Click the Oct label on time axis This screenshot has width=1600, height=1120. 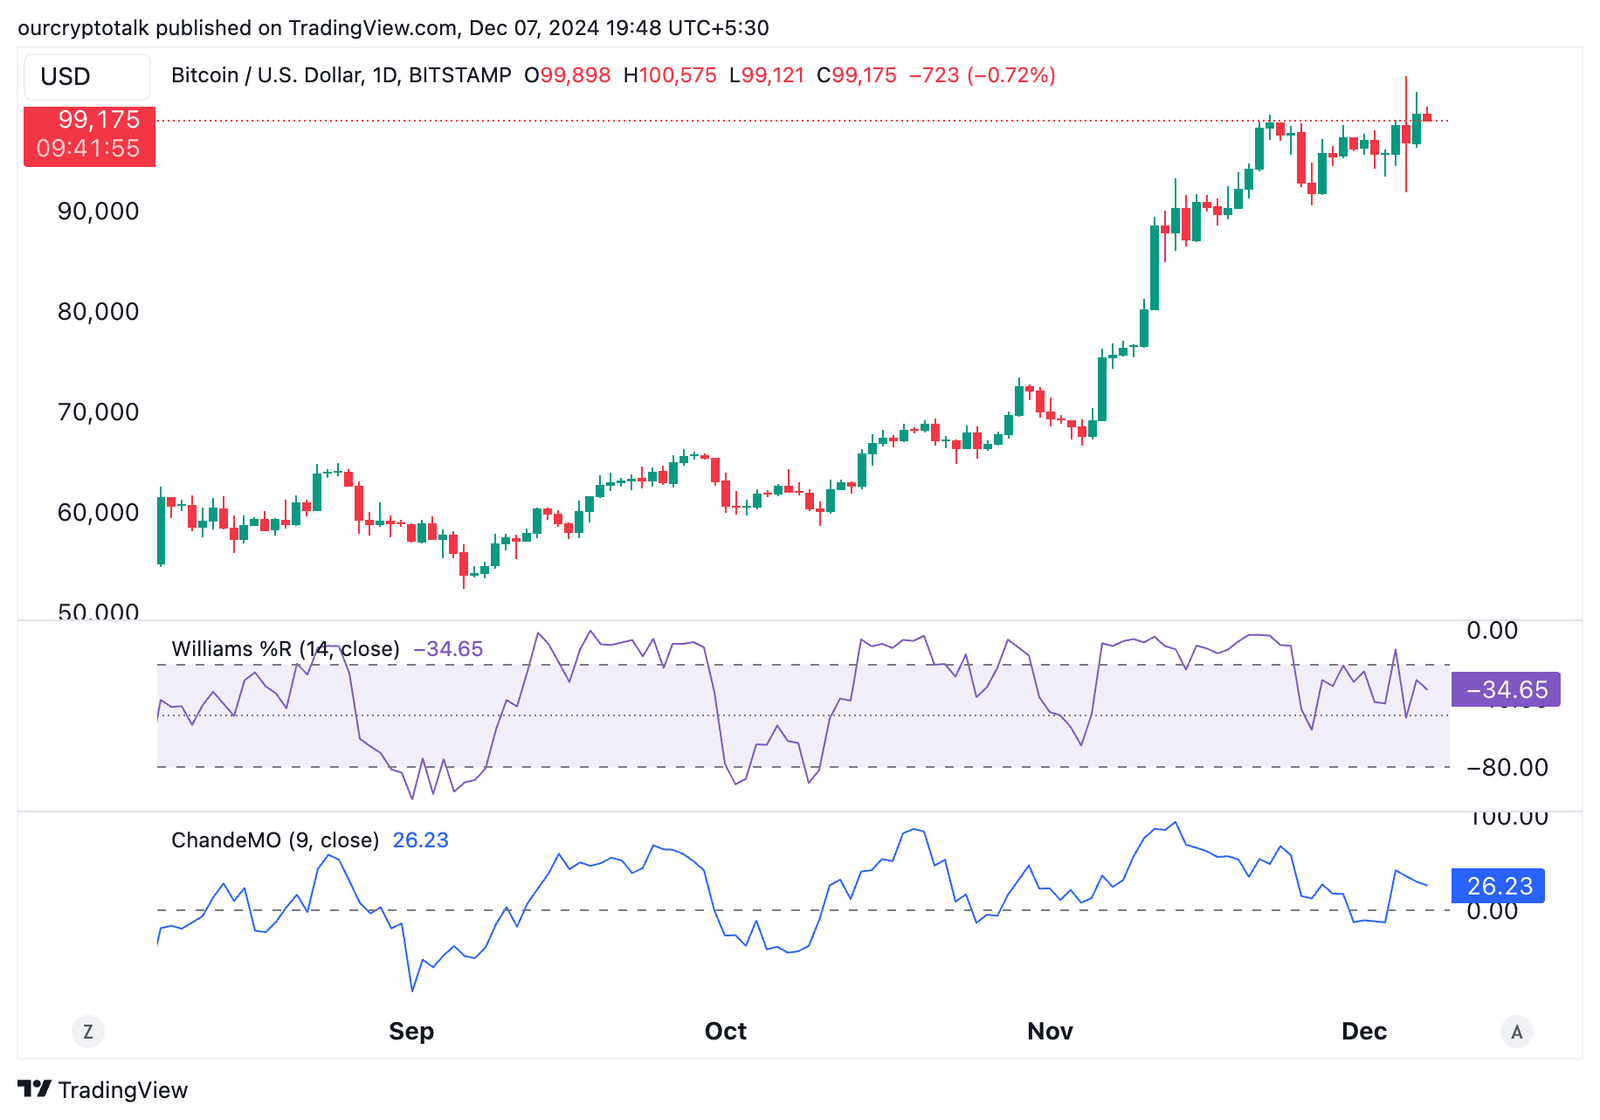725,1032
